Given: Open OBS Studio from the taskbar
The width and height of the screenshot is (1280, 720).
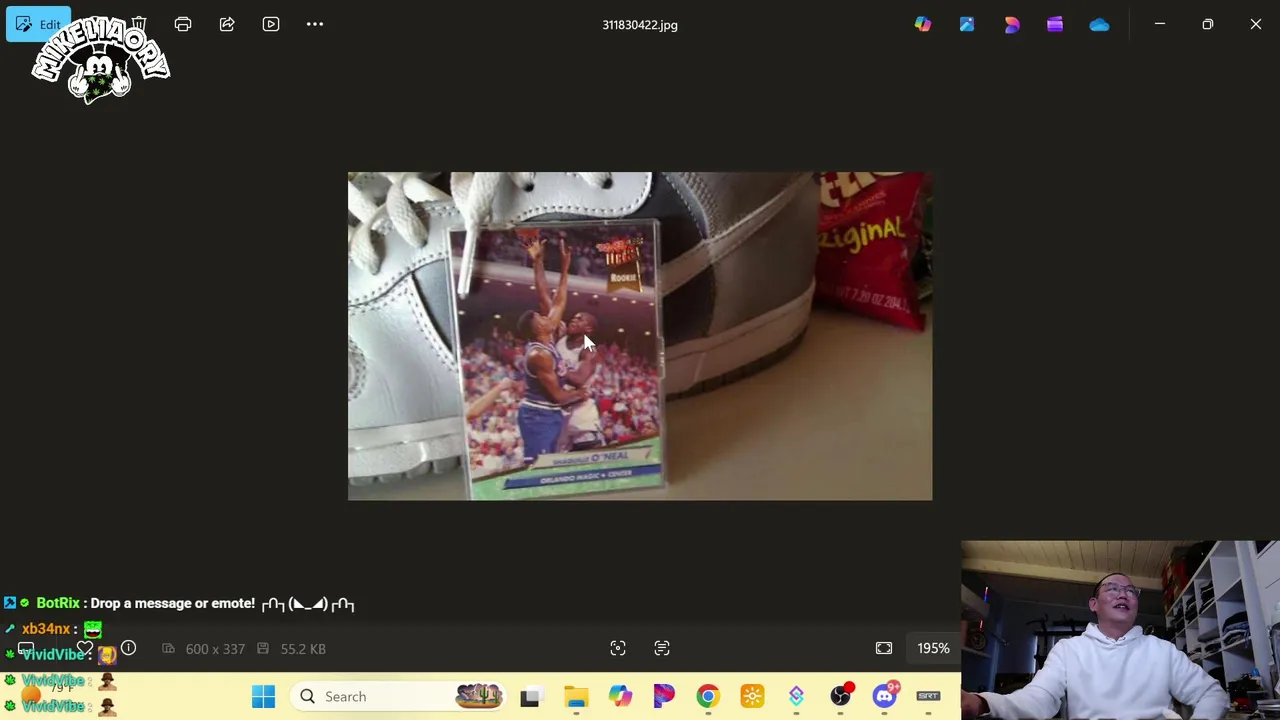Looking at the screenshot, I should tap(841, 696).
